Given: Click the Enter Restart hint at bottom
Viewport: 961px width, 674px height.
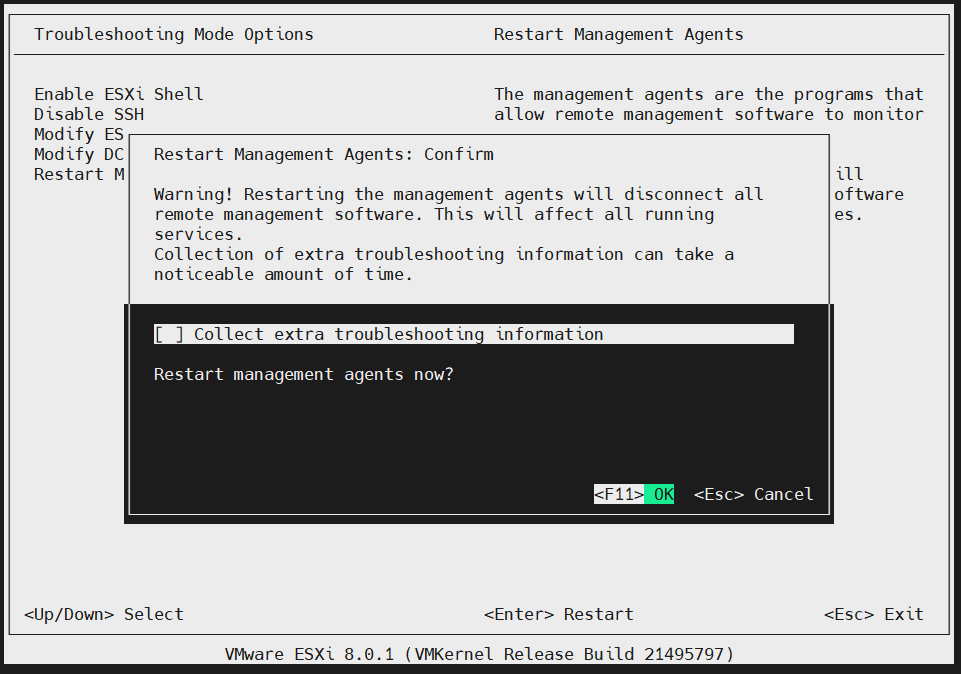Looking at the screenshot, I should click(558, 614).
